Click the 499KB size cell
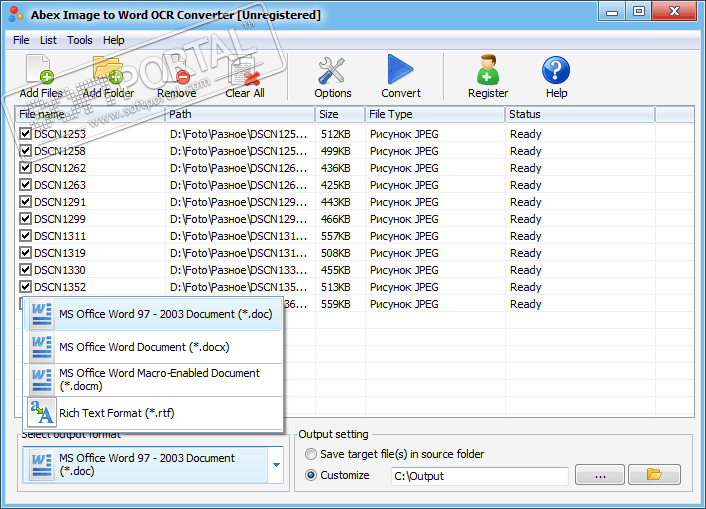Viewport: 706px width, 509px height. click(x=335, y=151)
